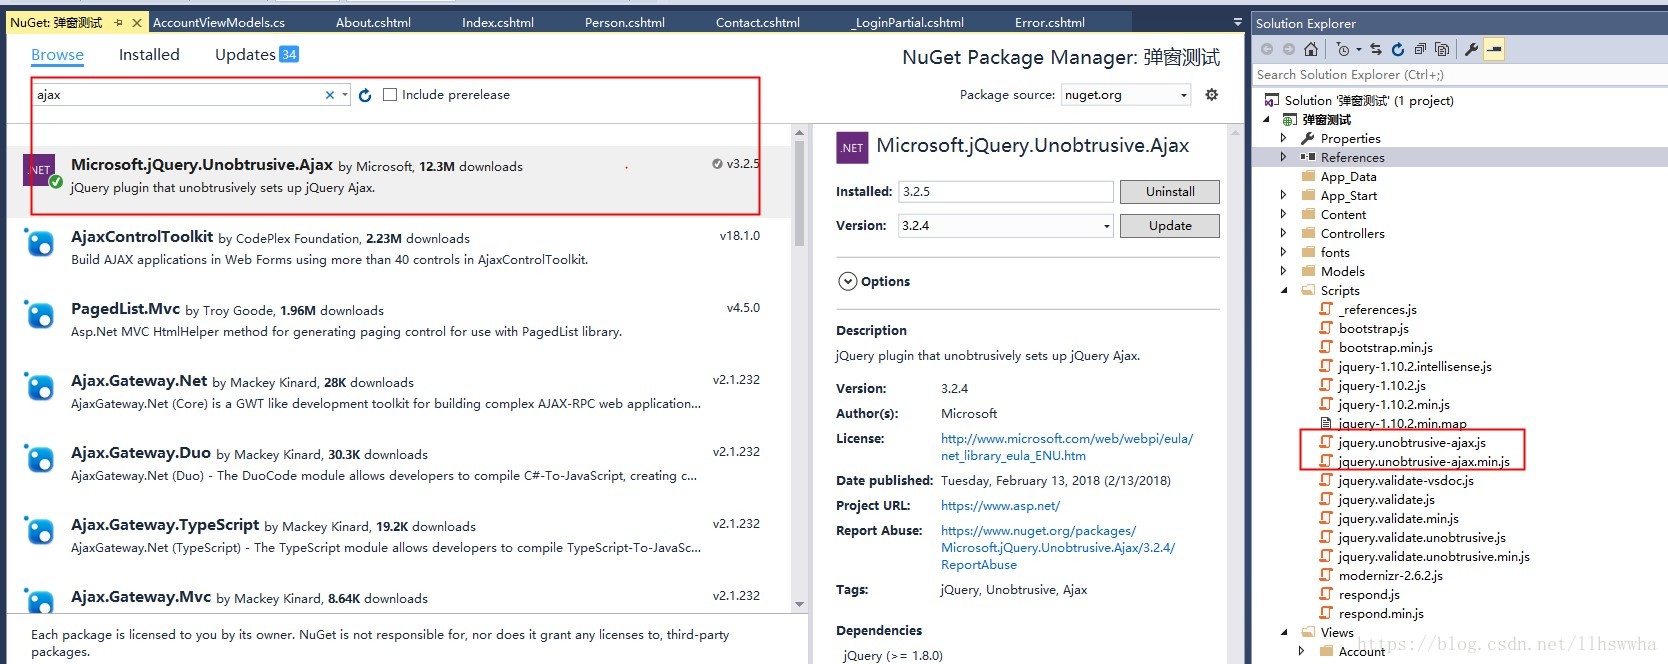Click Sync with Active Document icon
The width and height of the screenshot is (1668, 664).
[x=1376, y=49]
